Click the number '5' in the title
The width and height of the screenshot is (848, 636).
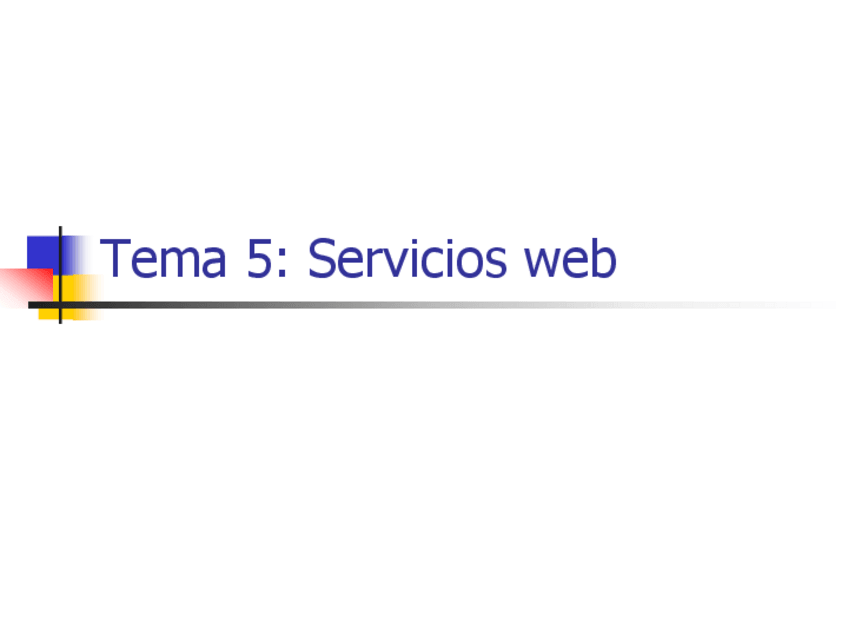tap(259, 259)
